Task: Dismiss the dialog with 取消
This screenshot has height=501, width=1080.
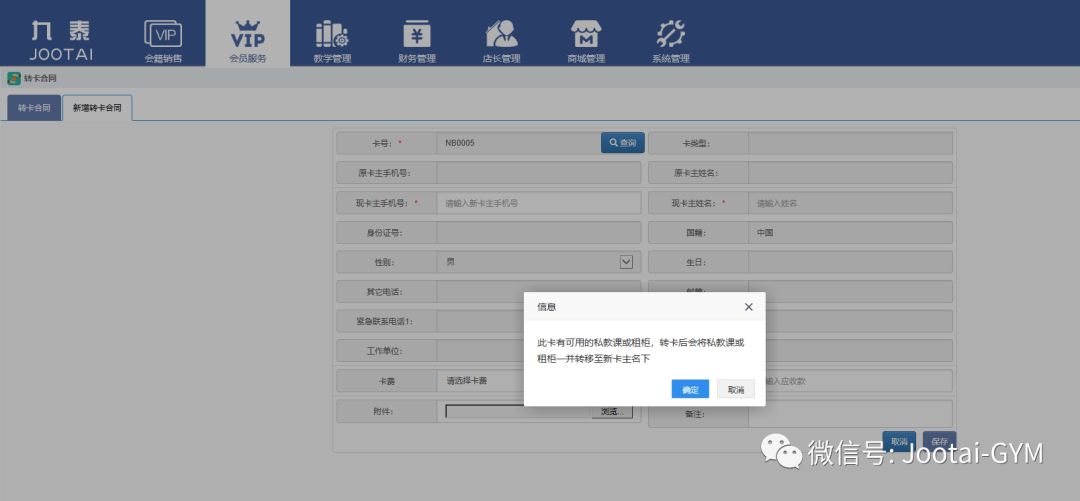Action: coord(736,389)
